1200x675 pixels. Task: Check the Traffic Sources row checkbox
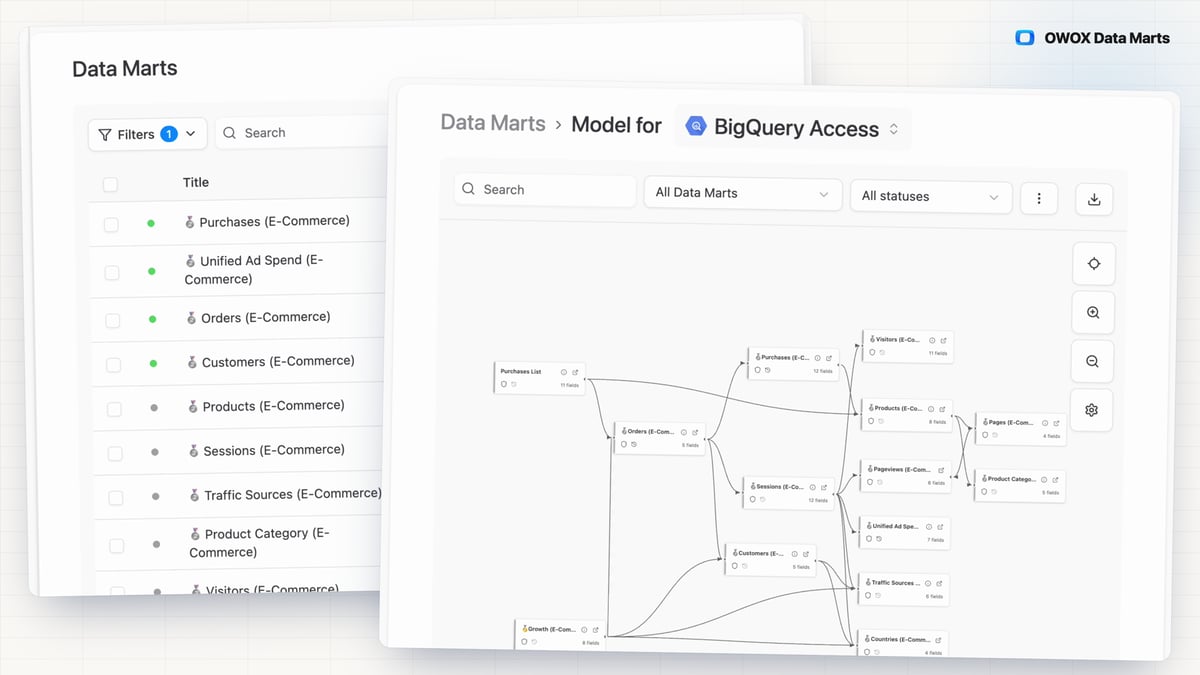[x=116, y=497]
